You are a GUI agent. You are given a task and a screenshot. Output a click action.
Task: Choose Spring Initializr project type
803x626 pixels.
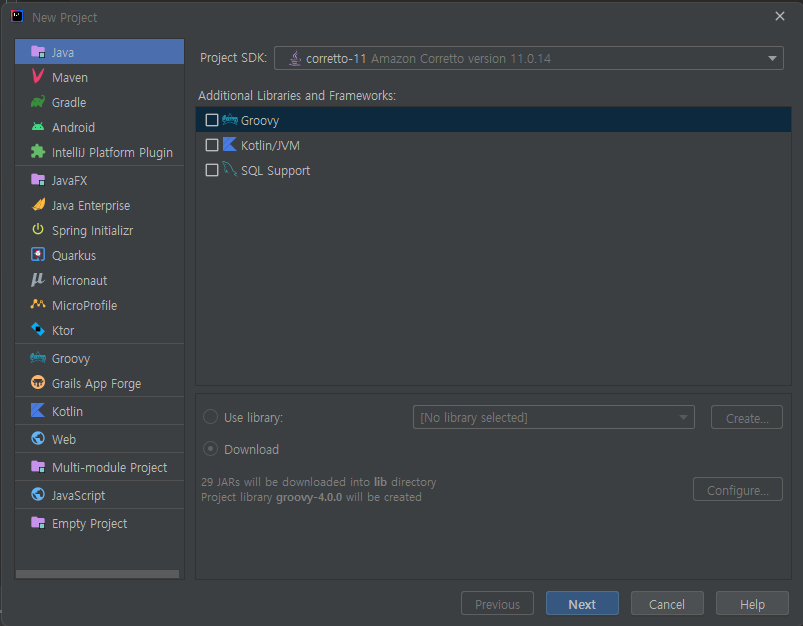[x=99, y=231]
